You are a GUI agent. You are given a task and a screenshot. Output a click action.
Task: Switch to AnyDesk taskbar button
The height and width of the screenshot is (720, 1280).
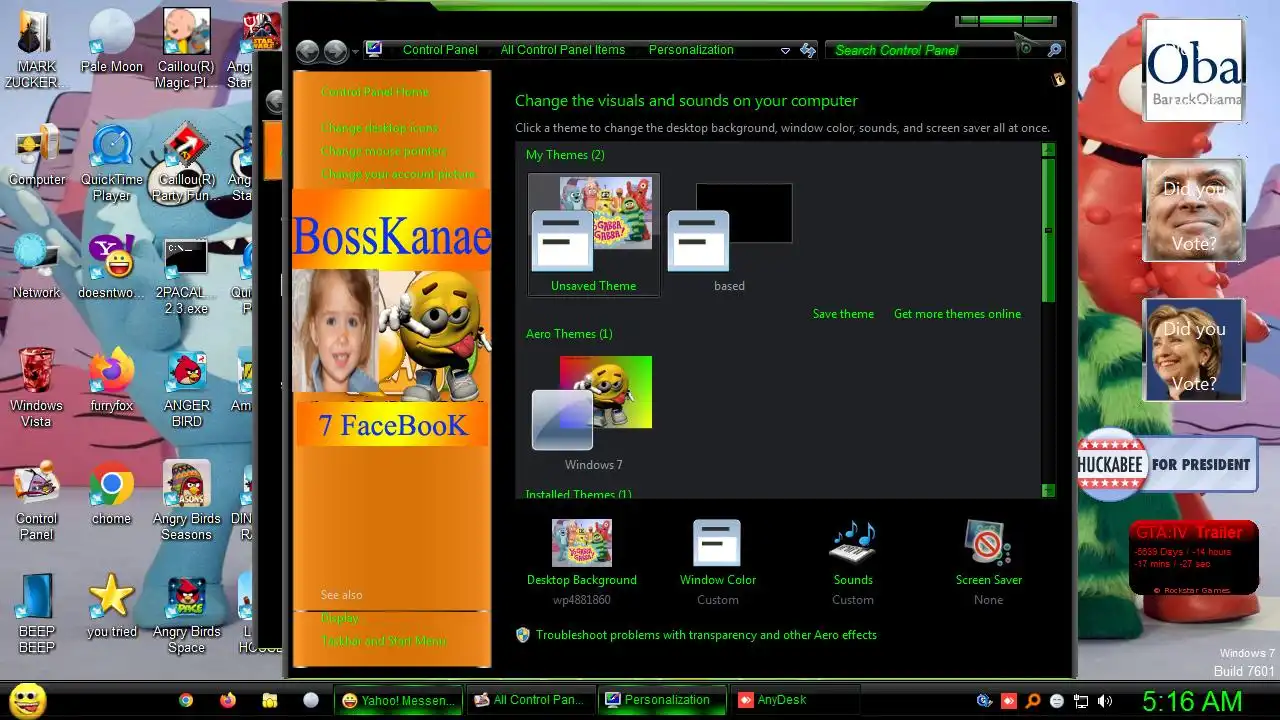click(793, 700)
